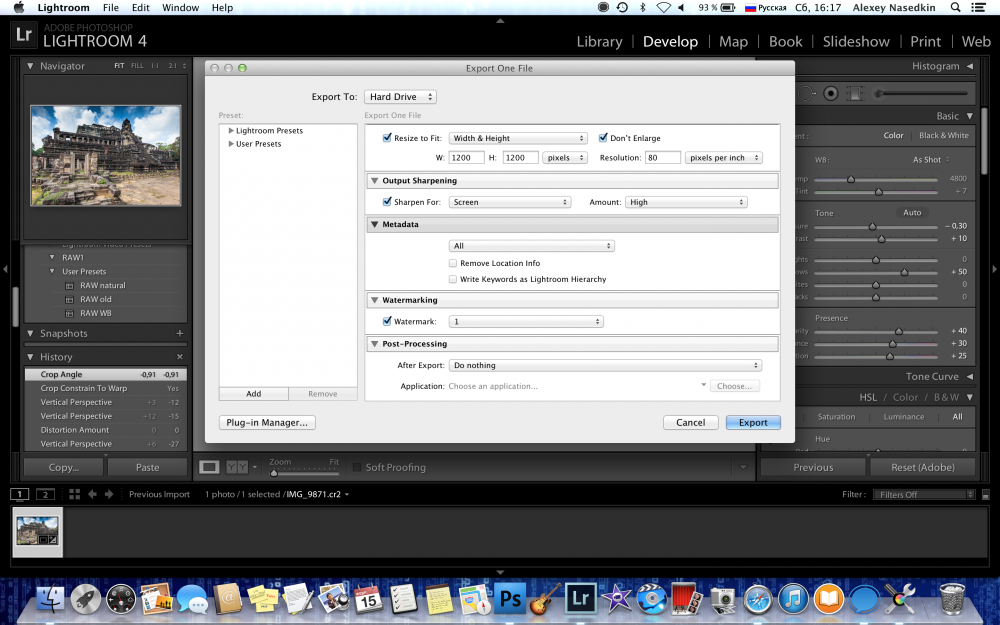This screenshot has height=625, width=1000.
Task: Expand User Presets in export dialog
Action: click(x=231, y=143)
